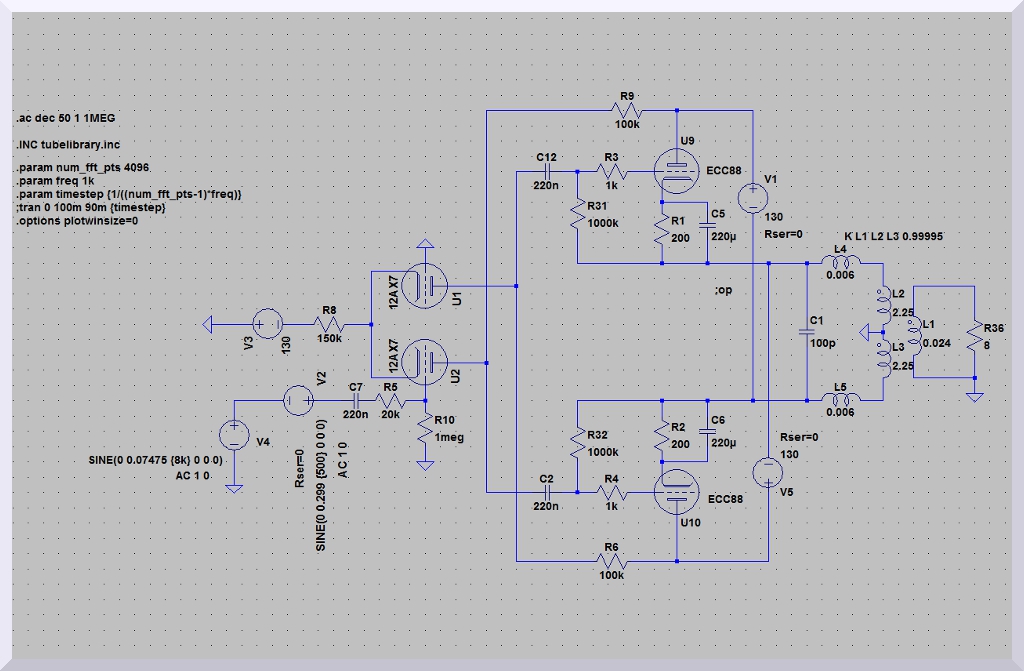Click the V3 voltage source circle
1024x671 pixels.
tap(267, 324)
